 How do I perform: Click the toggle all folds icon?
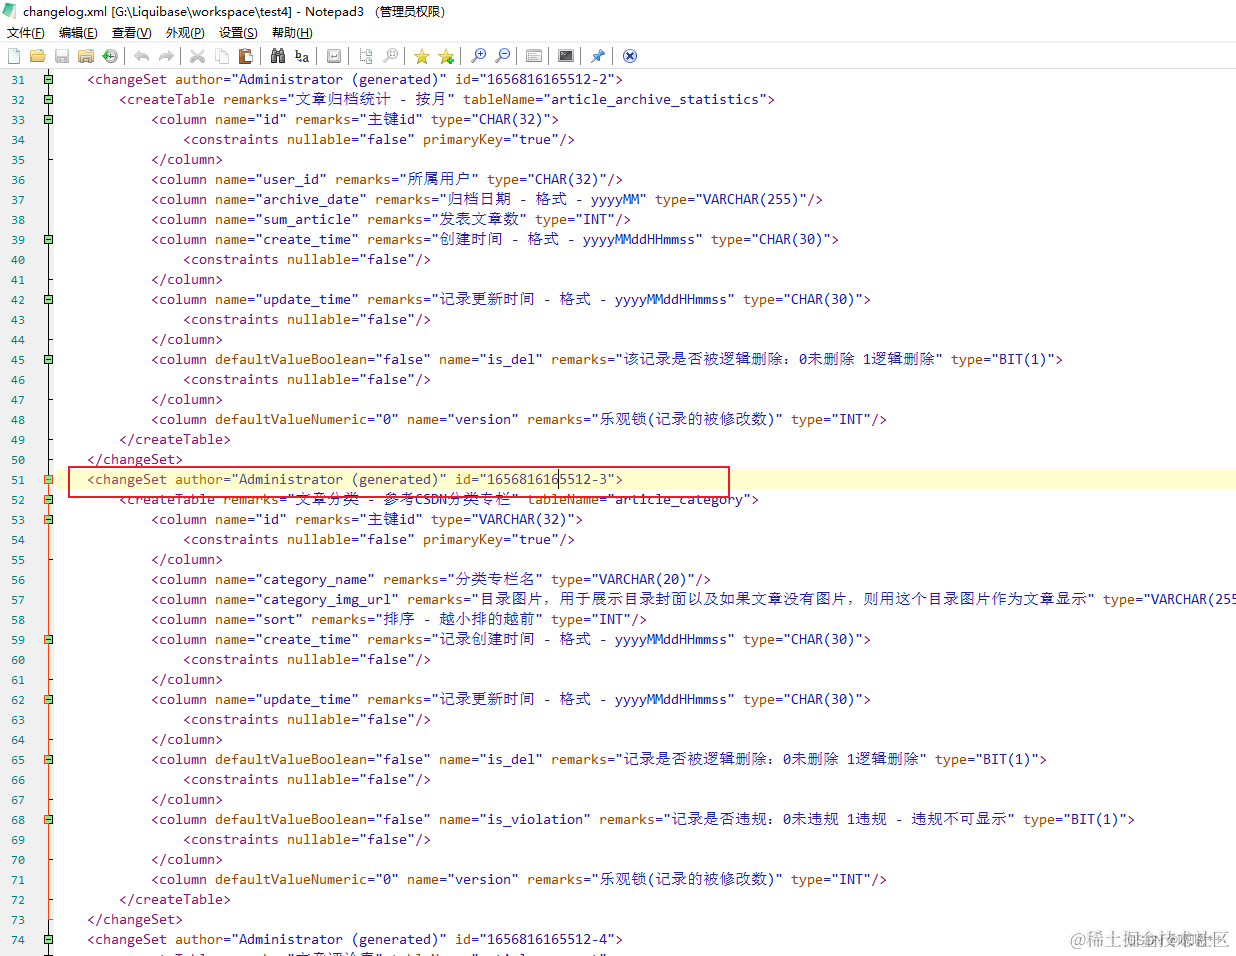click(366, 56)
